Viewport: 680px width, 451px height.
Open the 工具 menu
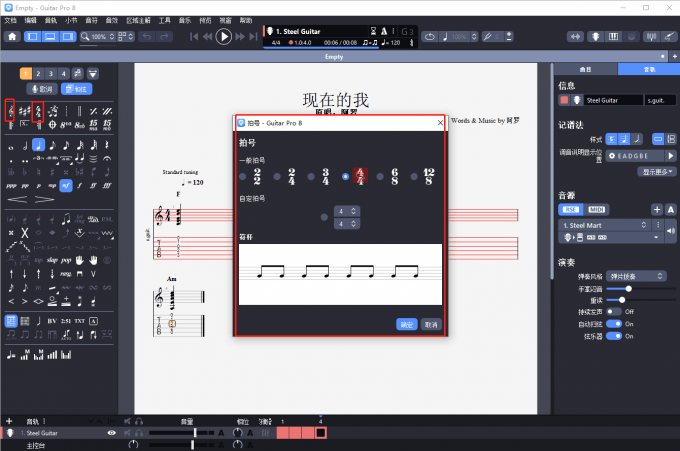[164, 20]
